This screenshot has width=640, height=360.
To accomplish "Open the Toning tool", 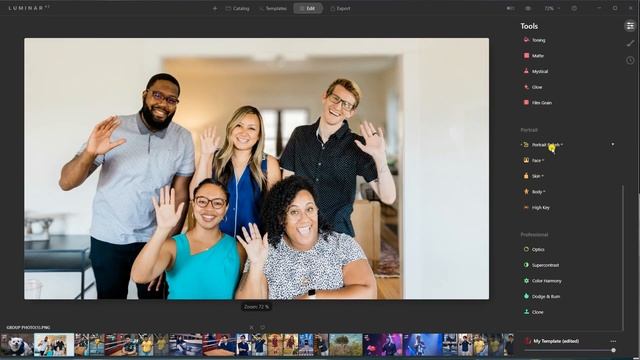I will tap(534, 40).
